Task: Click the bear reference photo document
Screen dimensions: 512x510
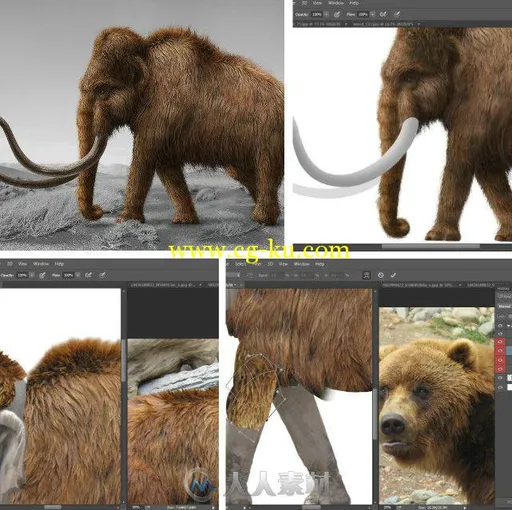Action: click(x=437, y=405)
